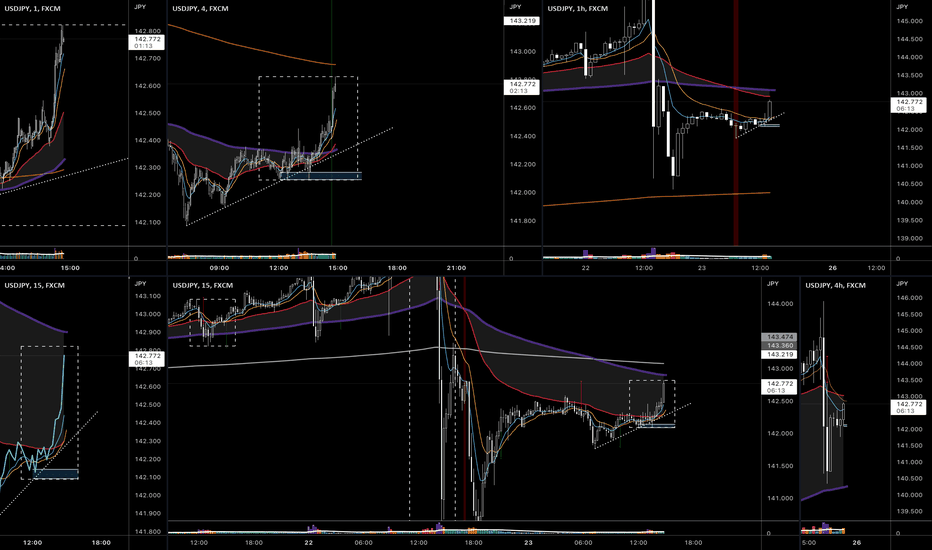Click 21:00 on the 4-minute chart time axis
This screenshot has height=550, width=932.
click(456, 268)
